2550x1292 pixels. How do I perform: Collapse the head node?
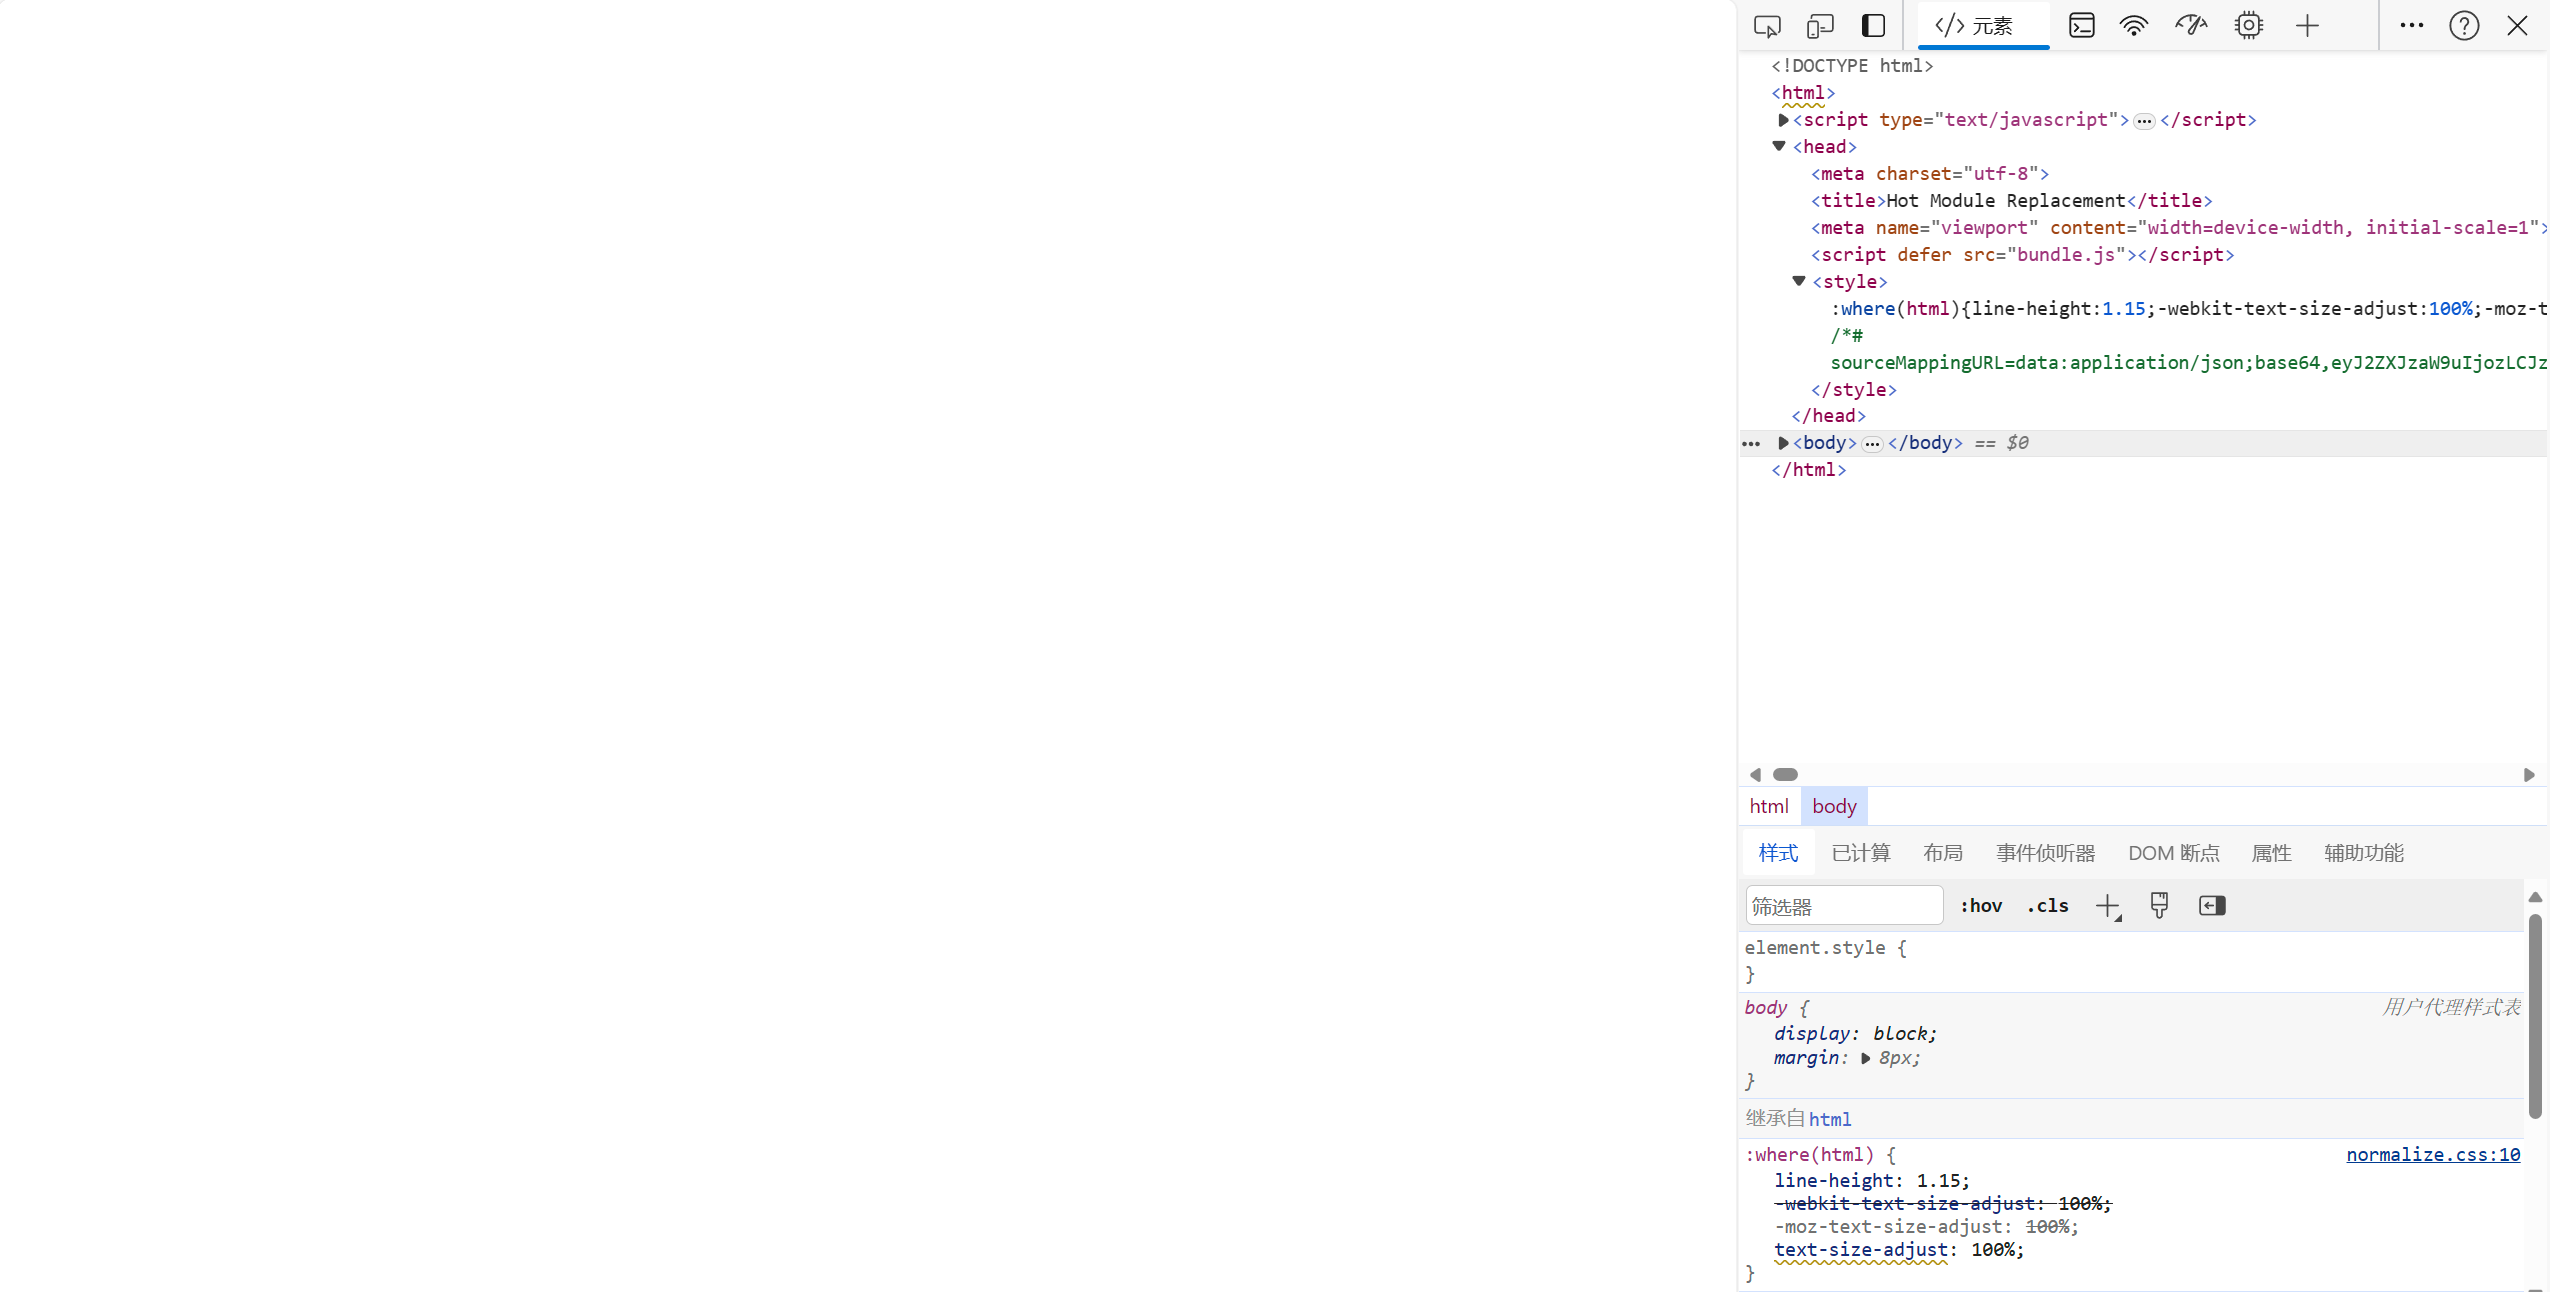tap(1779, 147)
